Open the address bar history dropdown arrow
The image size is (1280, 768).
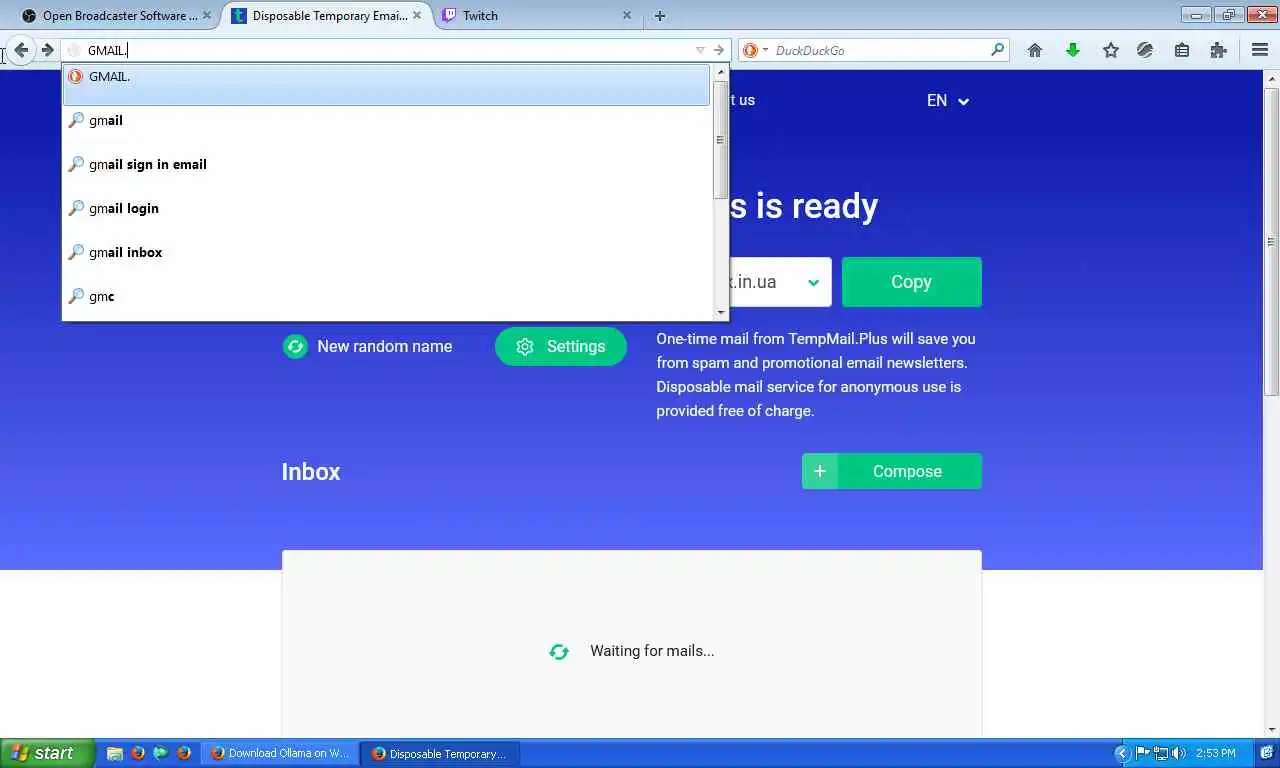pos(700,50)
